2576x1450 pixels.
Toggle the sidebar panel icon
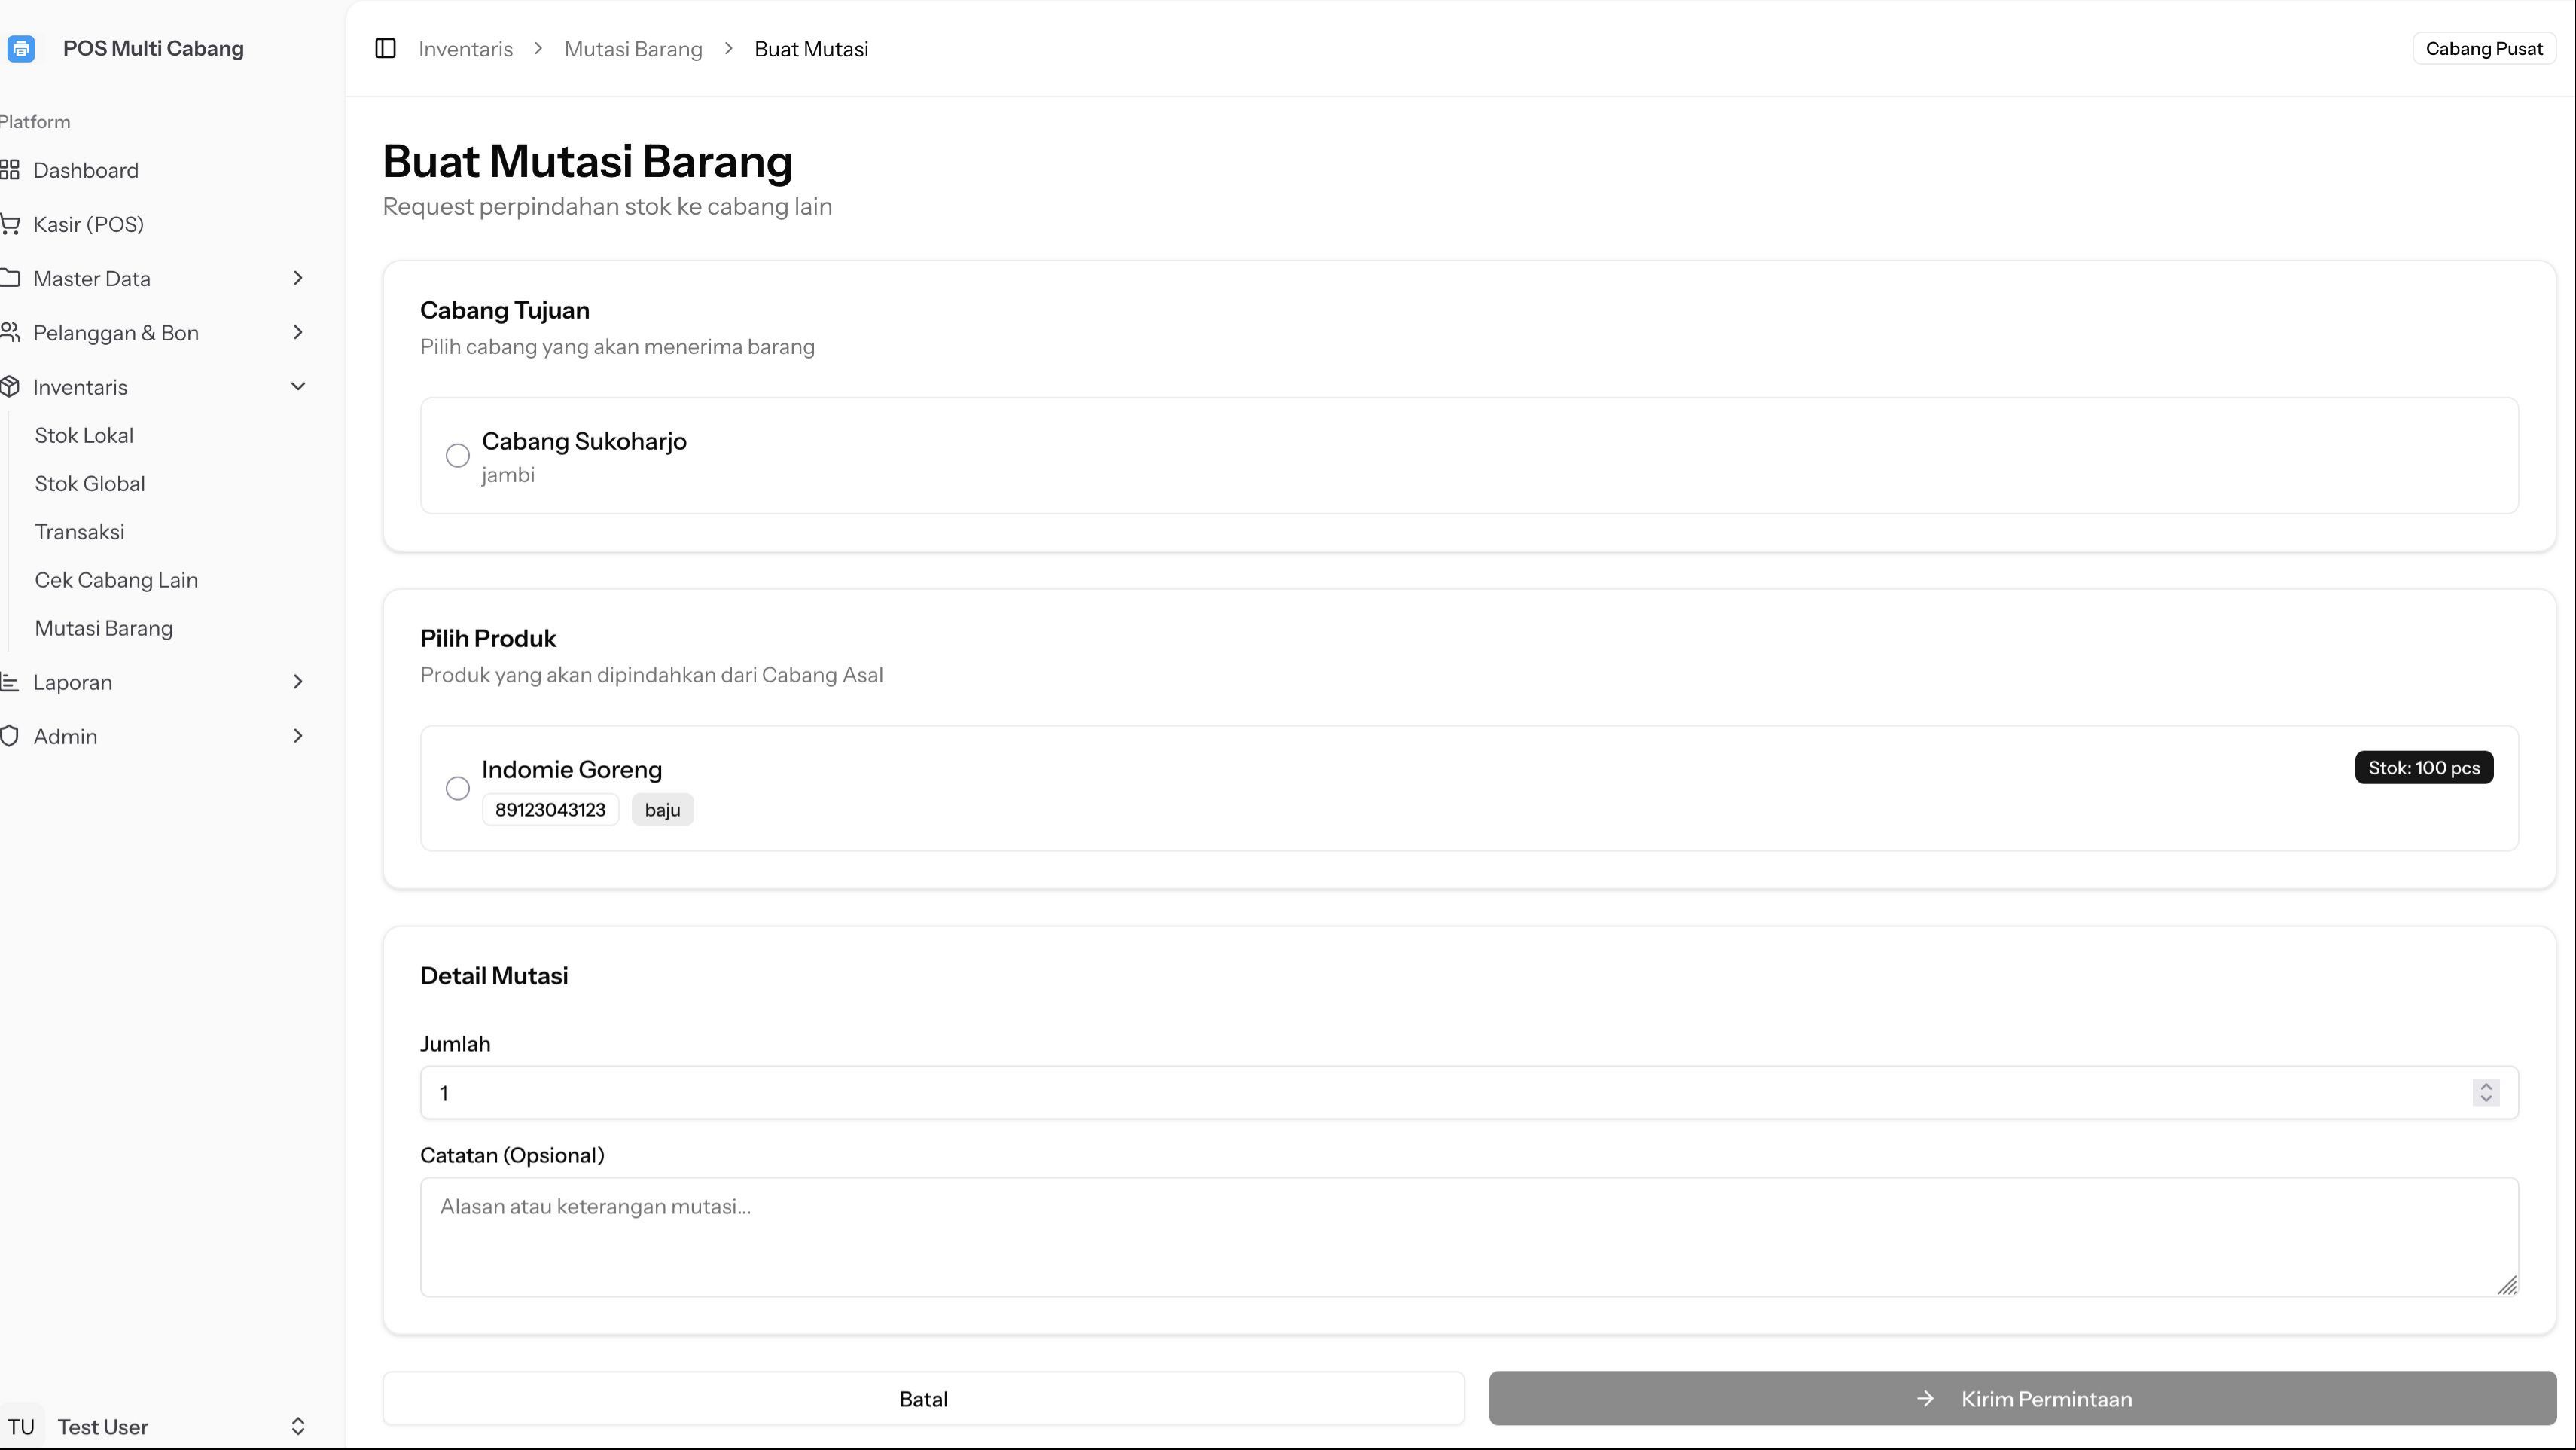tap(385, 48)
